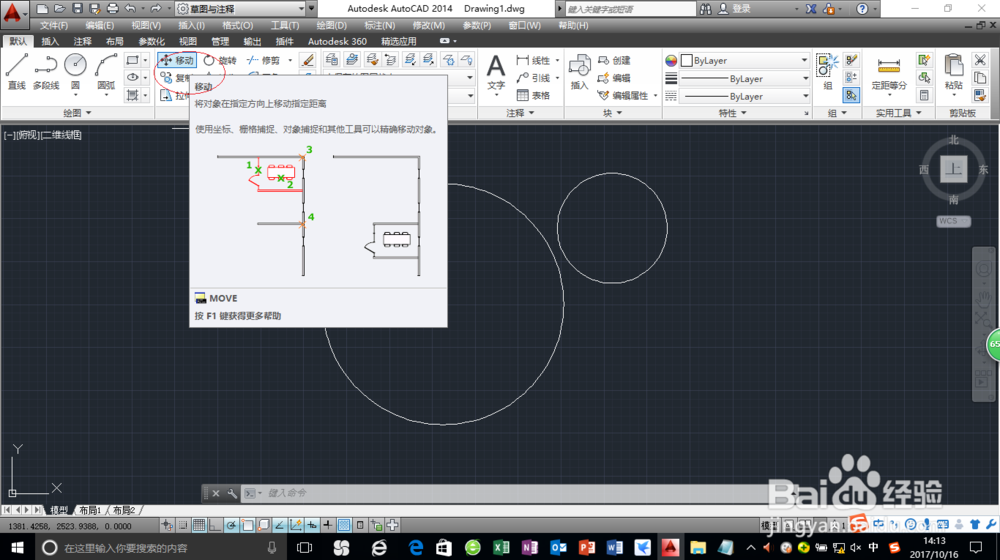
Task: Click the block Edit (编辑) tool
Action: [x=614, y=78]
